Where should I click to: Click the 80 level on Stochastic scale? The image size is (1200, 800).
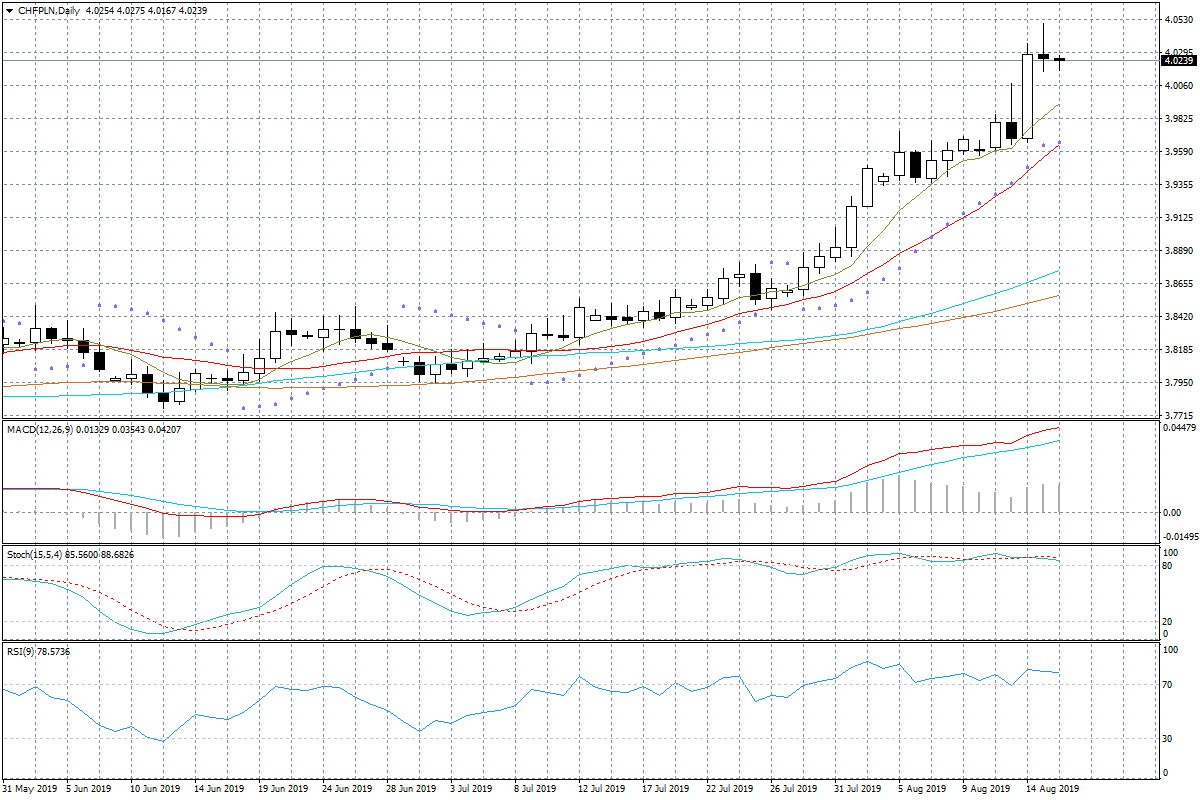click(1167, 566)
